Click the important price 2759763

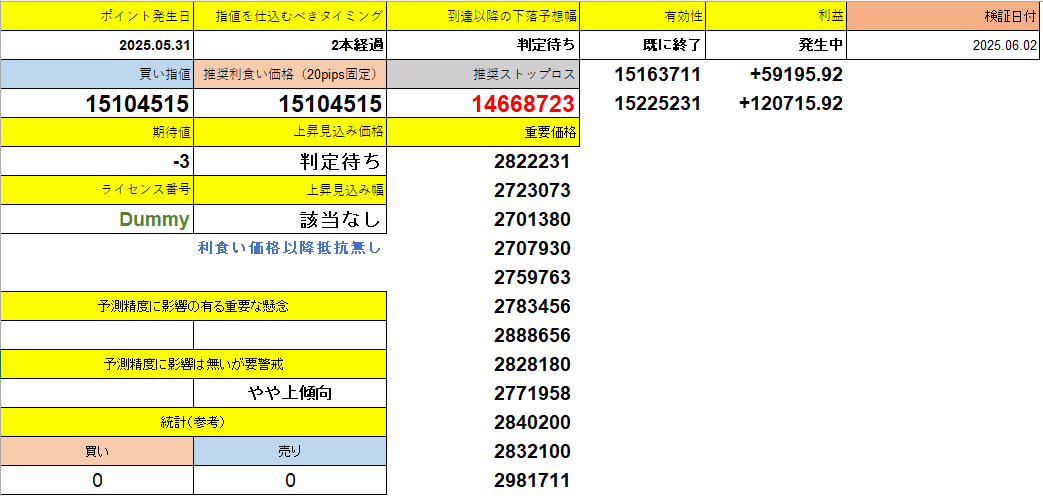tap(532, 277)
